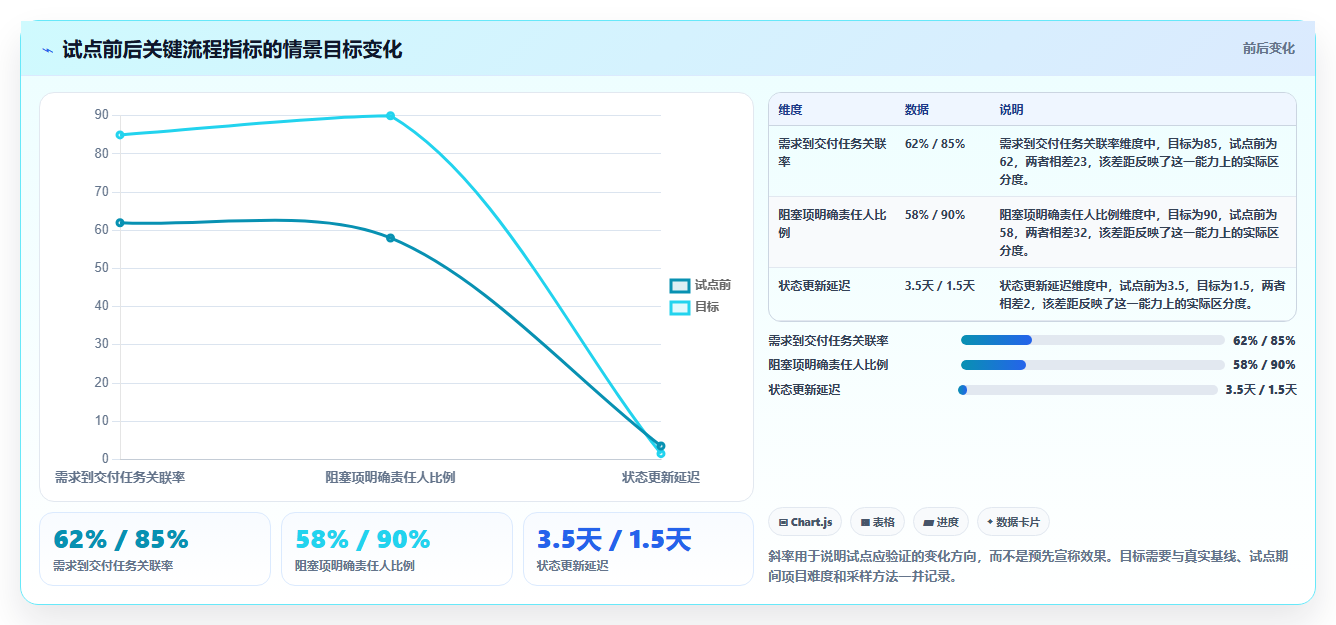The image size is (1336, 625).
Task: Click x-axis label 需求到交付任务关联率
Action: tap(120, 477)
